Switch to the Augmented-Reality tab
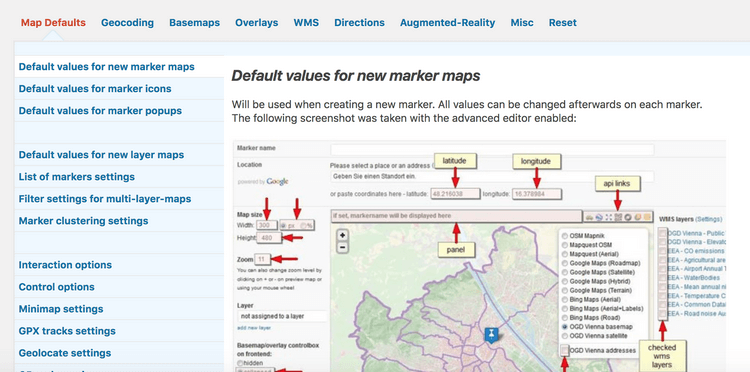Viewport: 750px width, 372px height. [x=448, y=22]
